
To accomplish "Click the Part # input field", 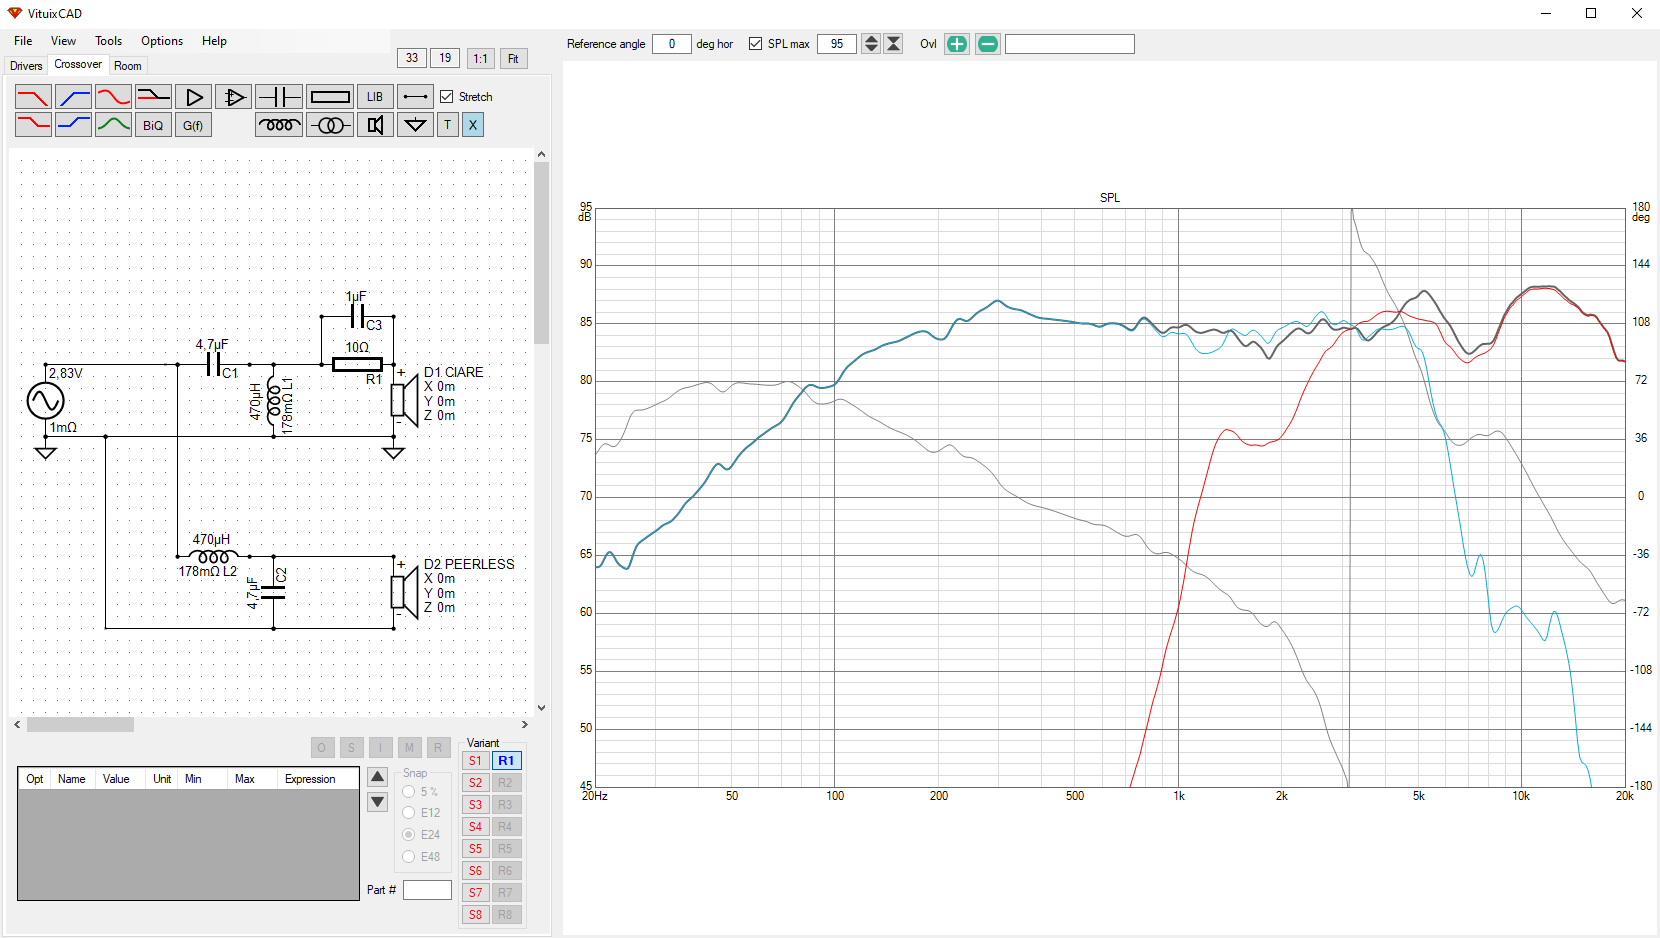I will click(x=427, y=890).
